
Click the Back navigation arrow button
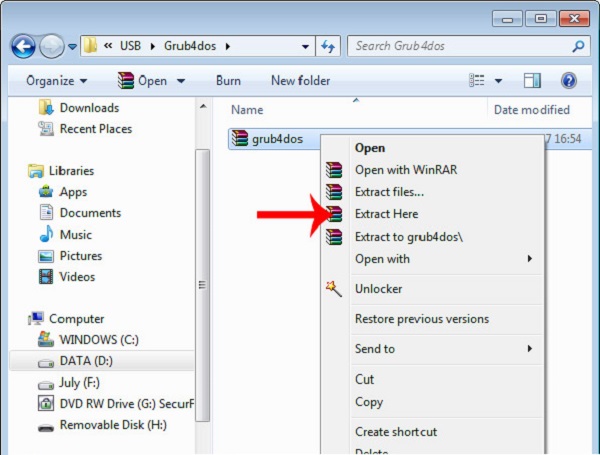[23, 46]
